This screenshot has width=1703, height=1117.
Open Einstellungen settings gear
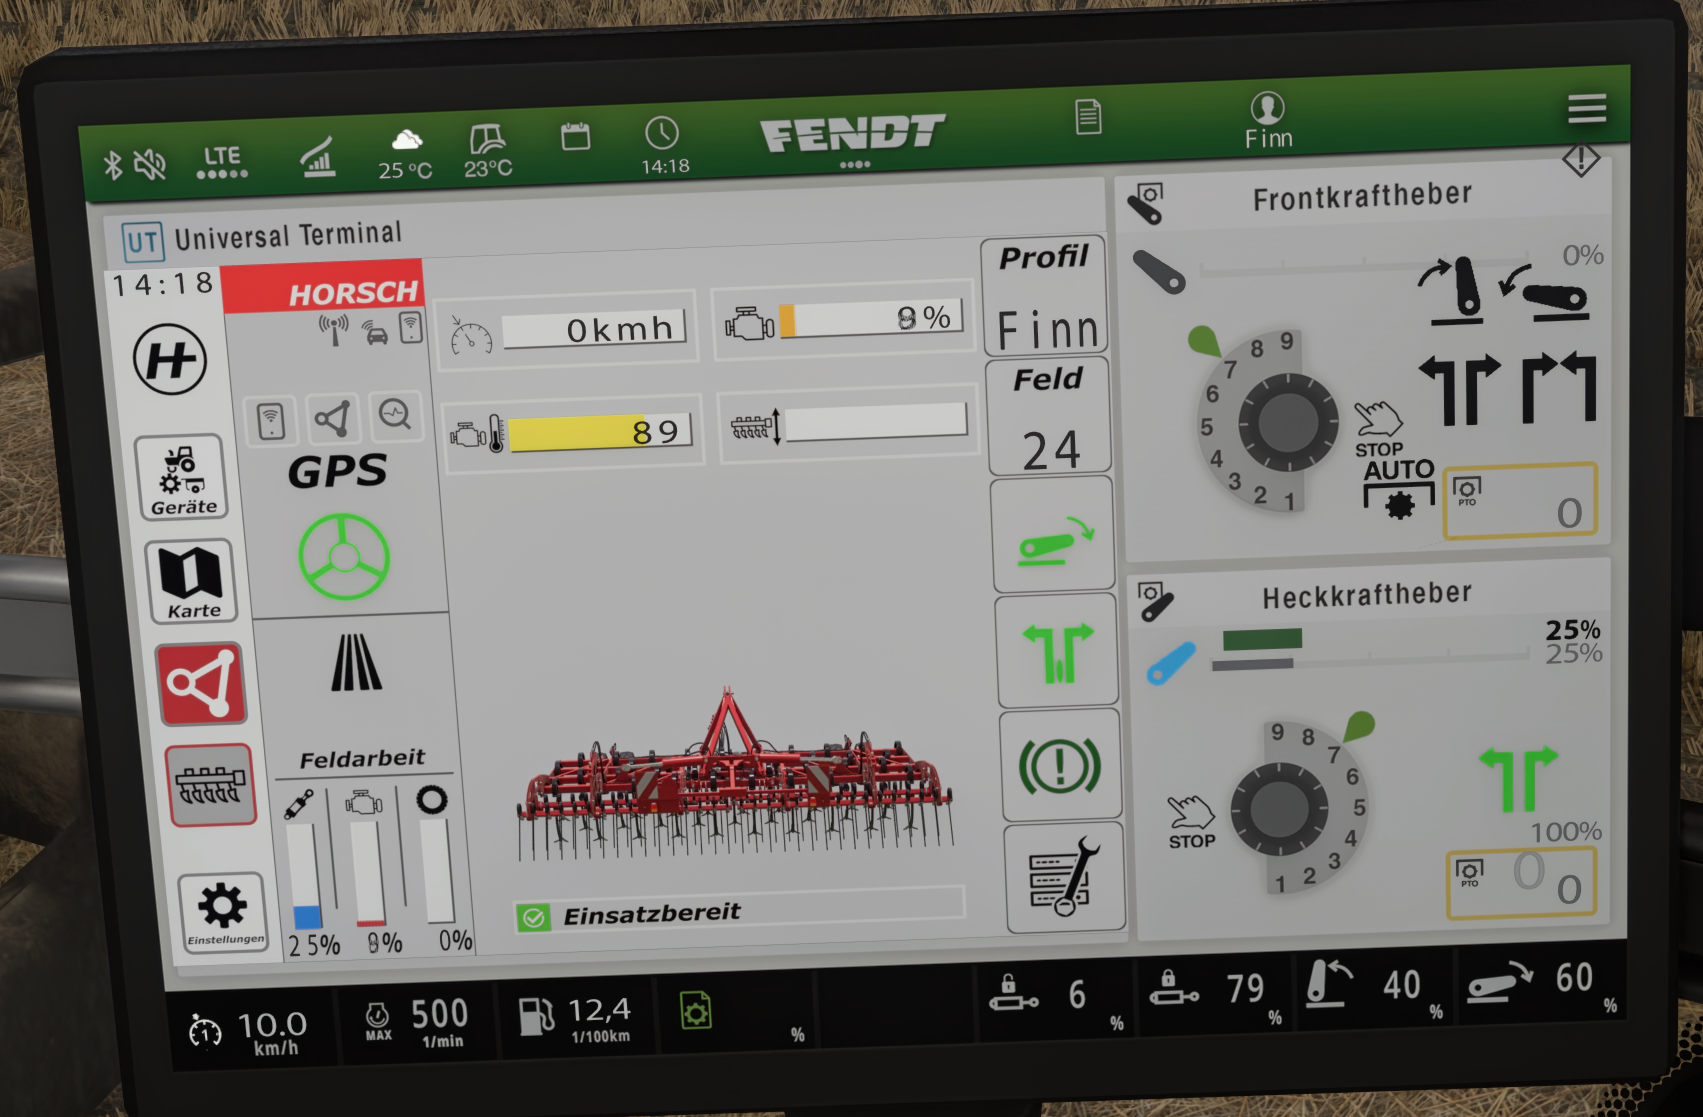[224, 912]
